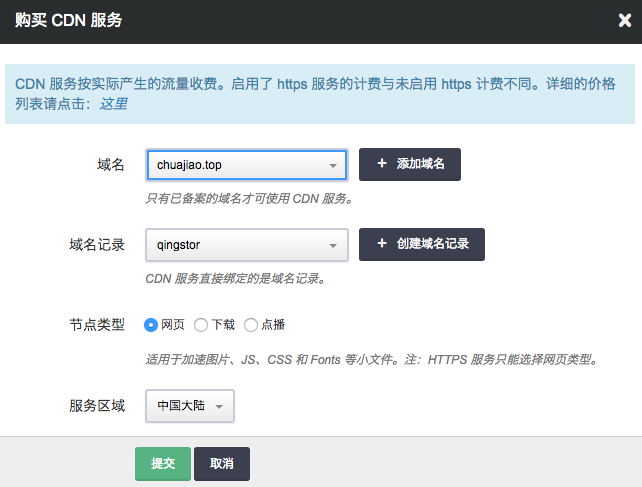Submit the form with 提交
This screenshot has width=642, height=487.
coord(163,464)
